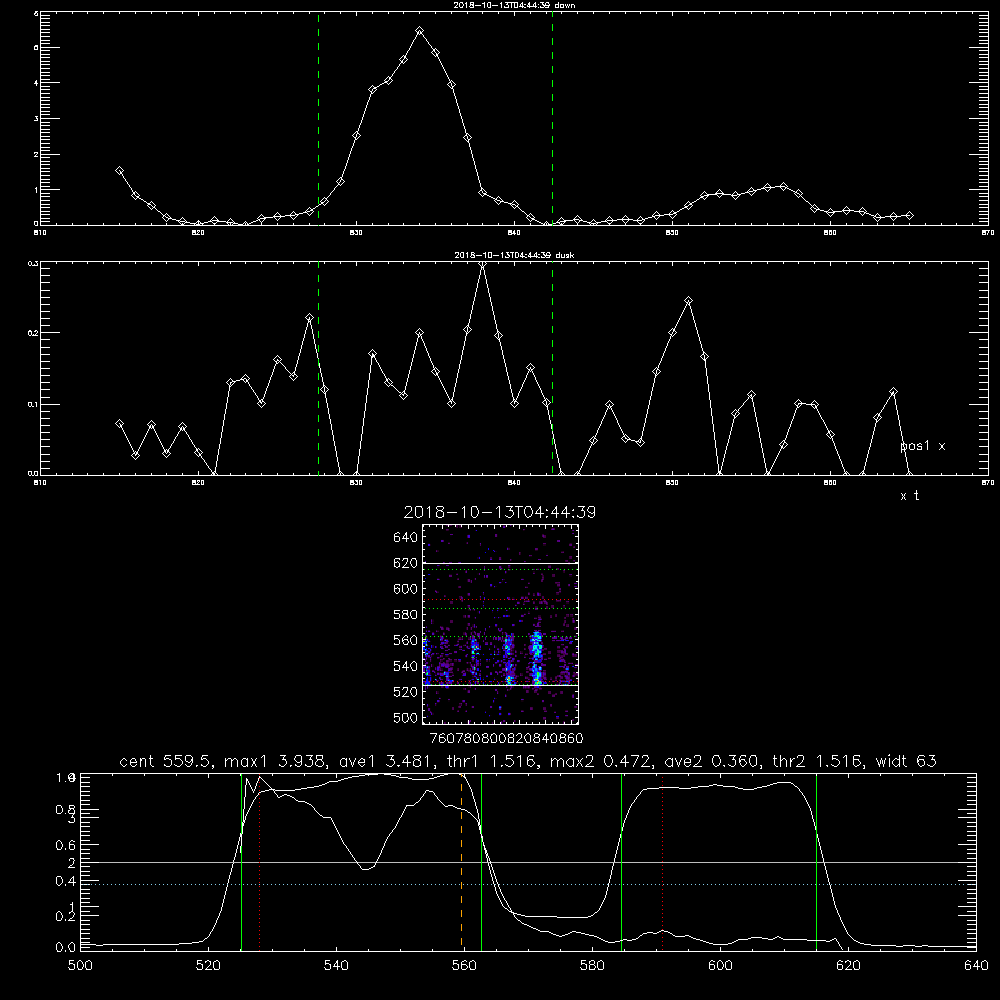
Task: Click the 'cent 559.5' value
Action: 166,761
